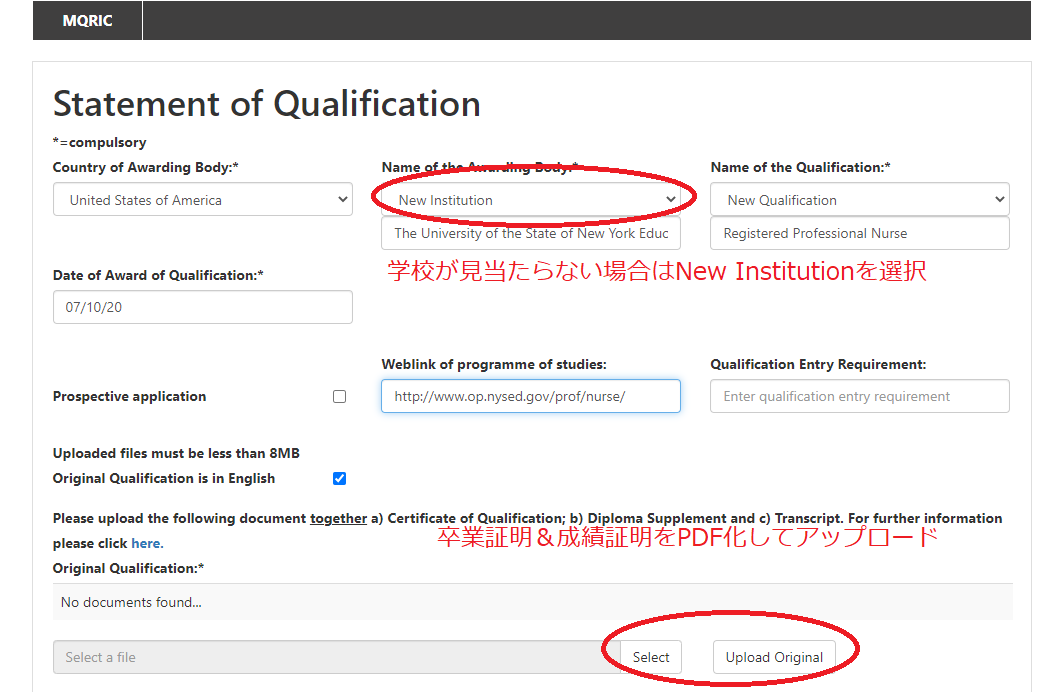This screenshot has height=692, width=1046.
Task: Toggle the Prospective application option off
Action: pyautogui.click(x=339, y=396)
